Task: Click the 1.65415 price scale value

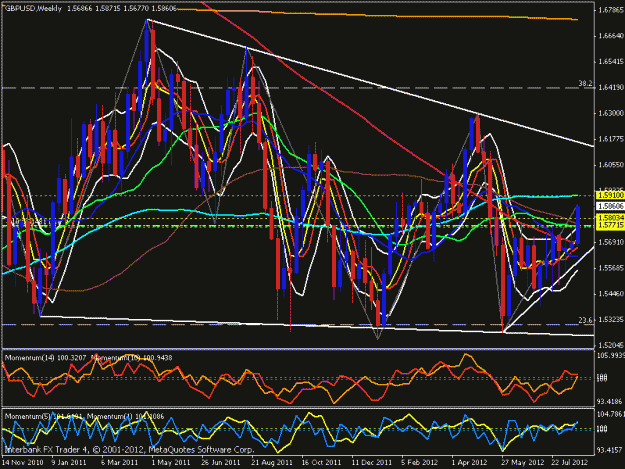Action: click(611, 61)
